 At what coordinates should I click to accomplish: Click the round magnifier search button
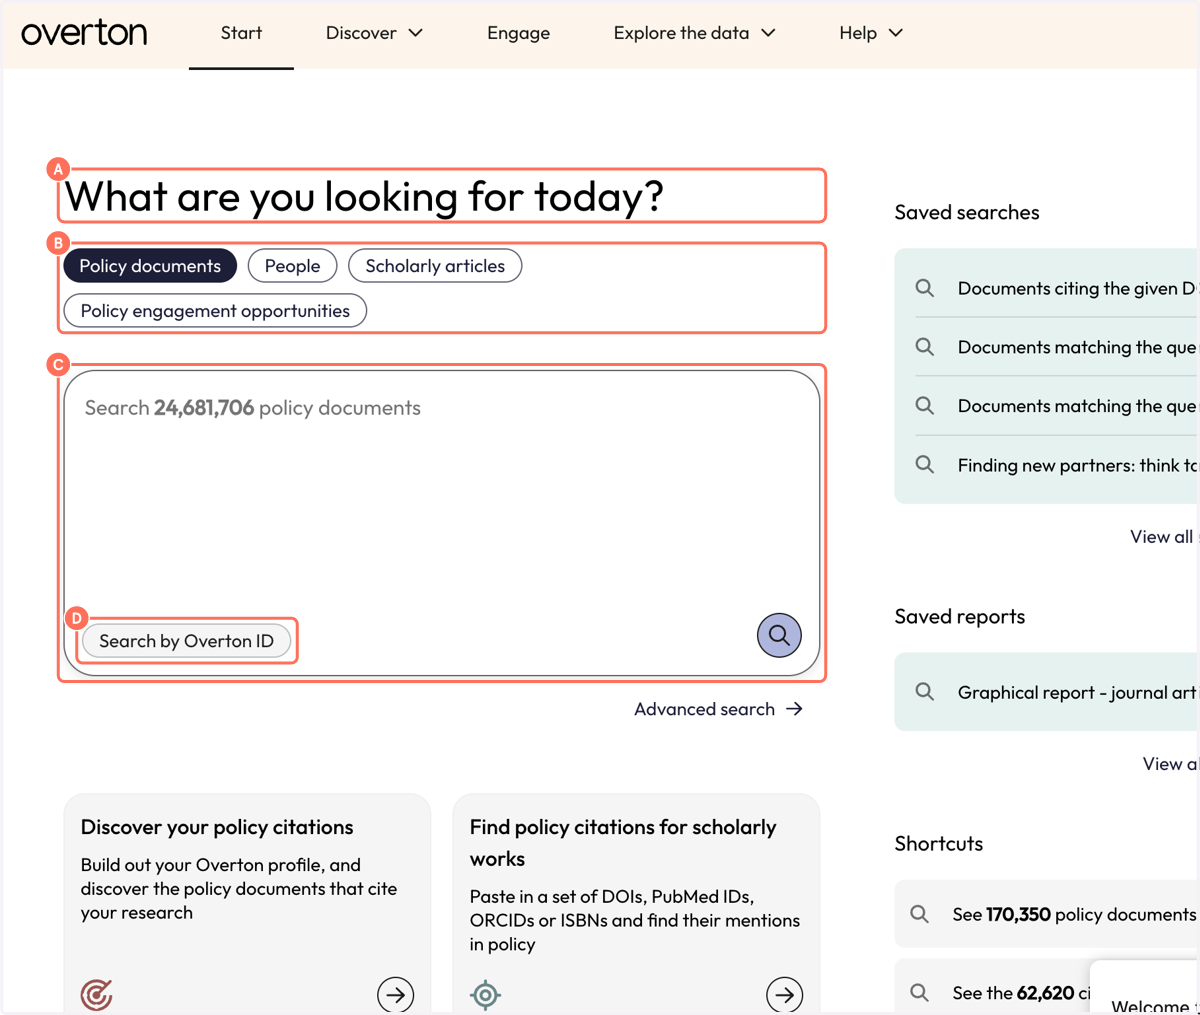tap(779, 635)
